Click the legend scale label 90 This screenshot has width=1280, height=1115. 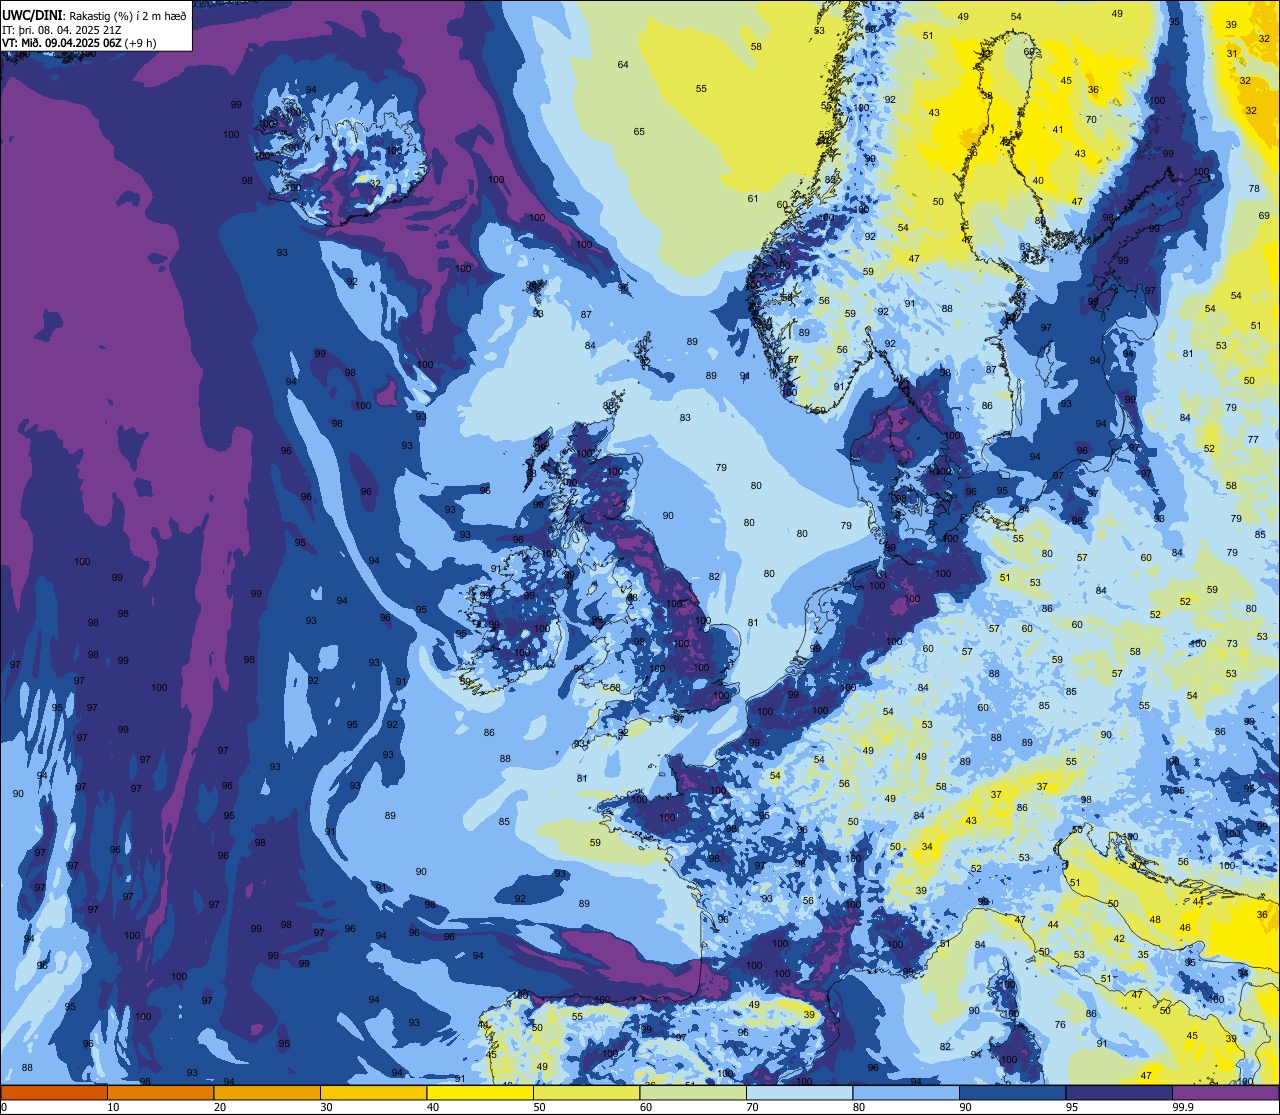965,1107
